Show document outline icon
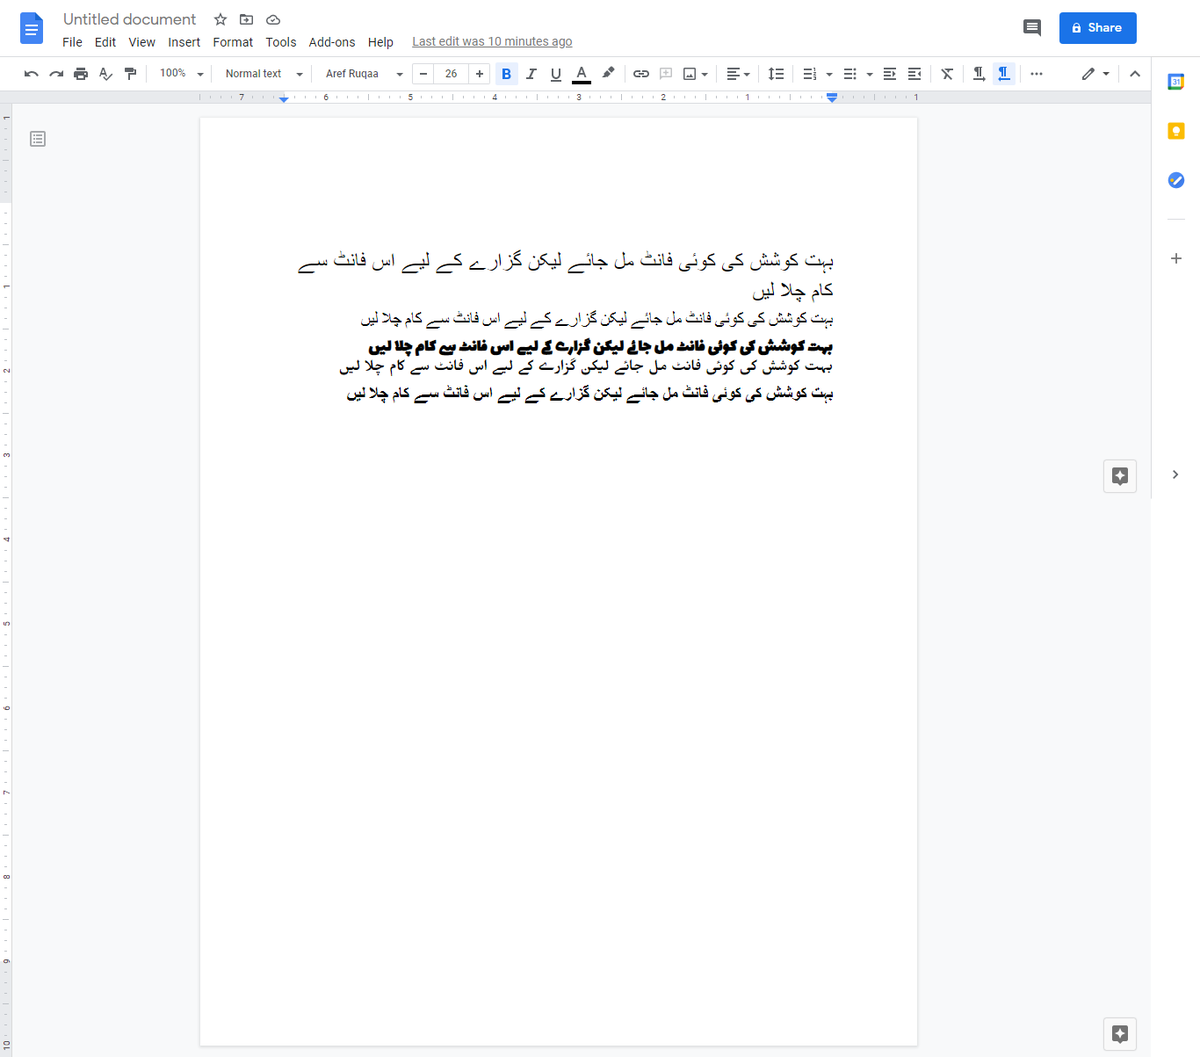1200x1057 pixels. [38, 139]
